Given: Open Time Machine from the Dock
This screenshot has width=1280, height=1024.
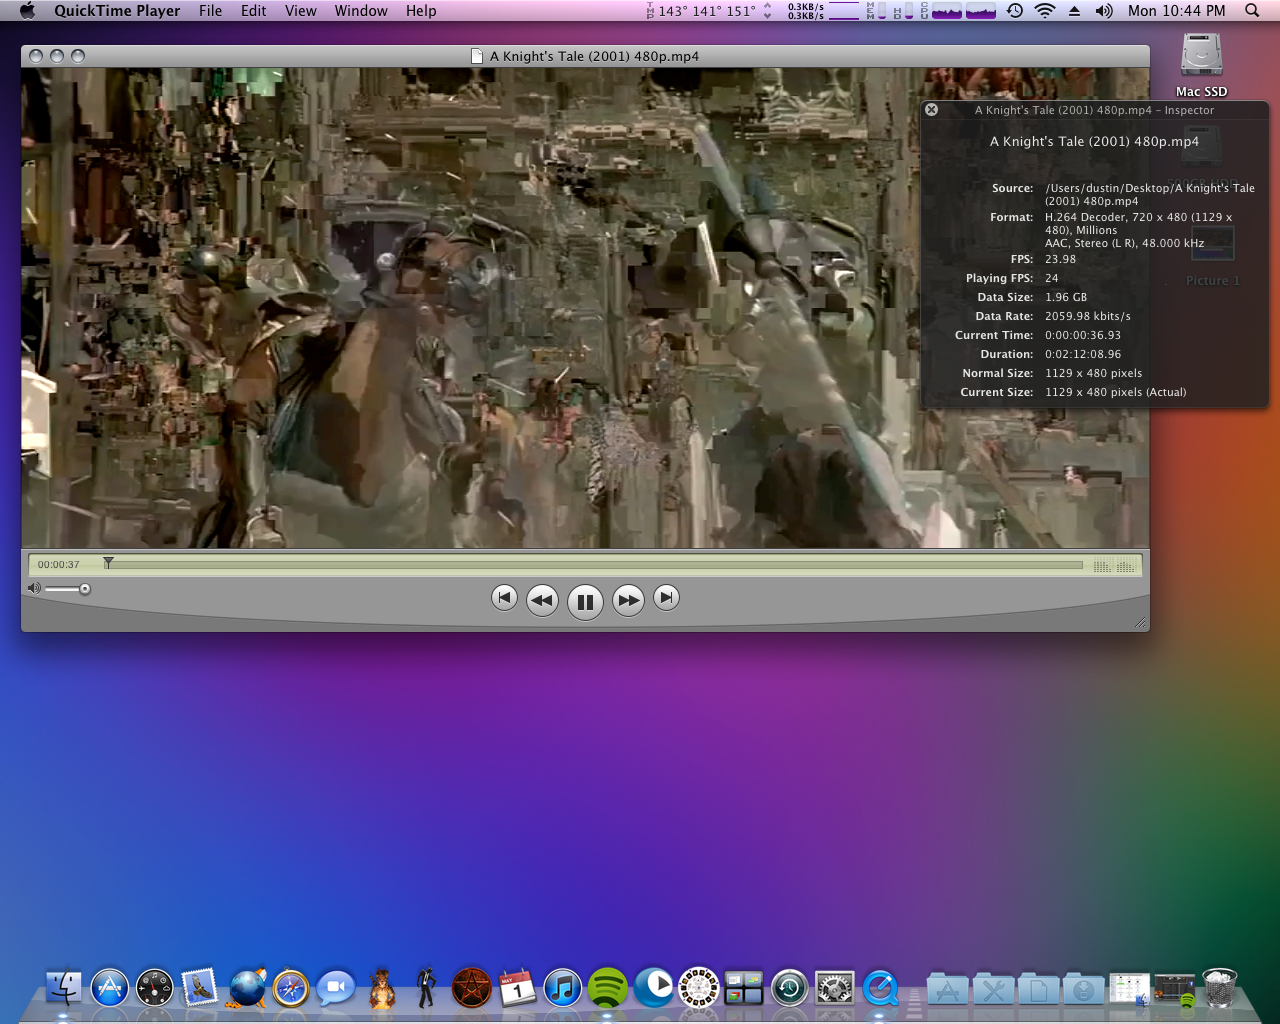Looking at the screenshot, I should 789,988.
